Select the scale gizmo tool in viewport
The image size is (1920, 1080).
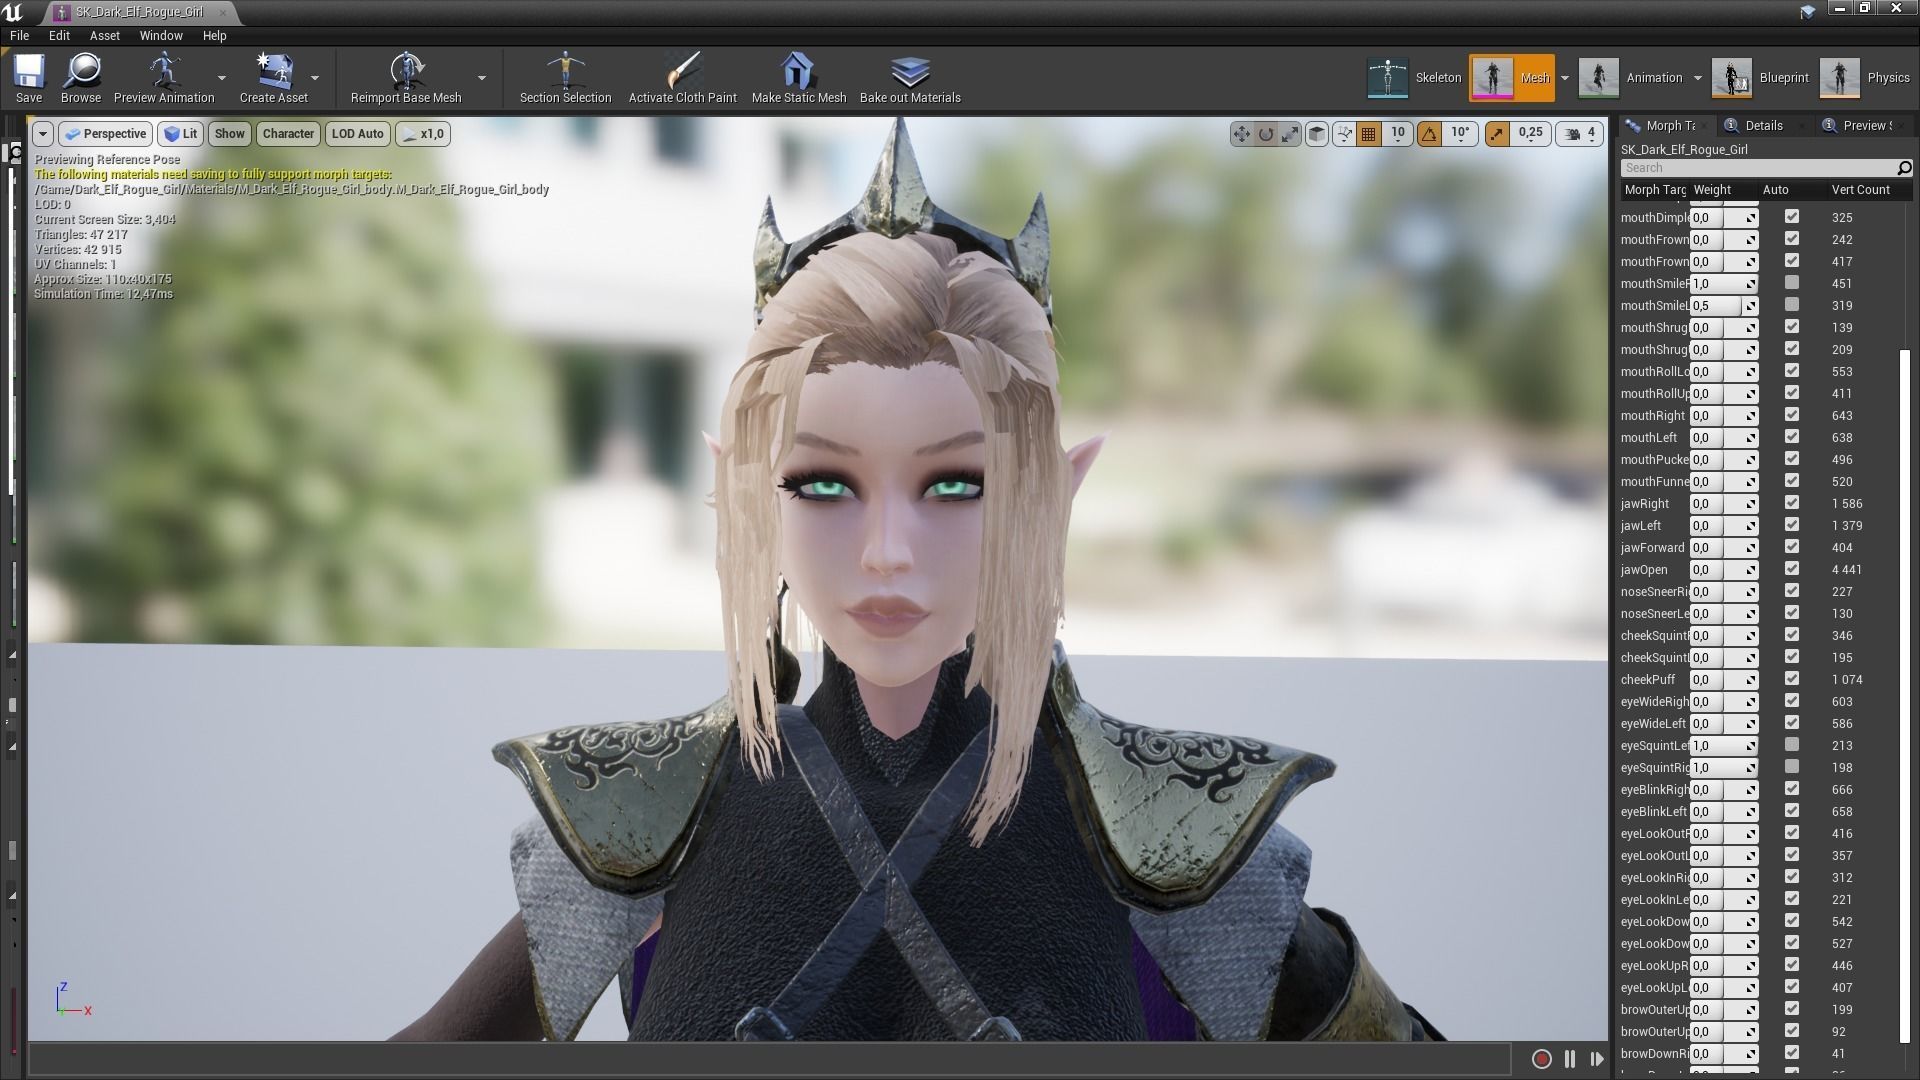[x=1290, y=133]
